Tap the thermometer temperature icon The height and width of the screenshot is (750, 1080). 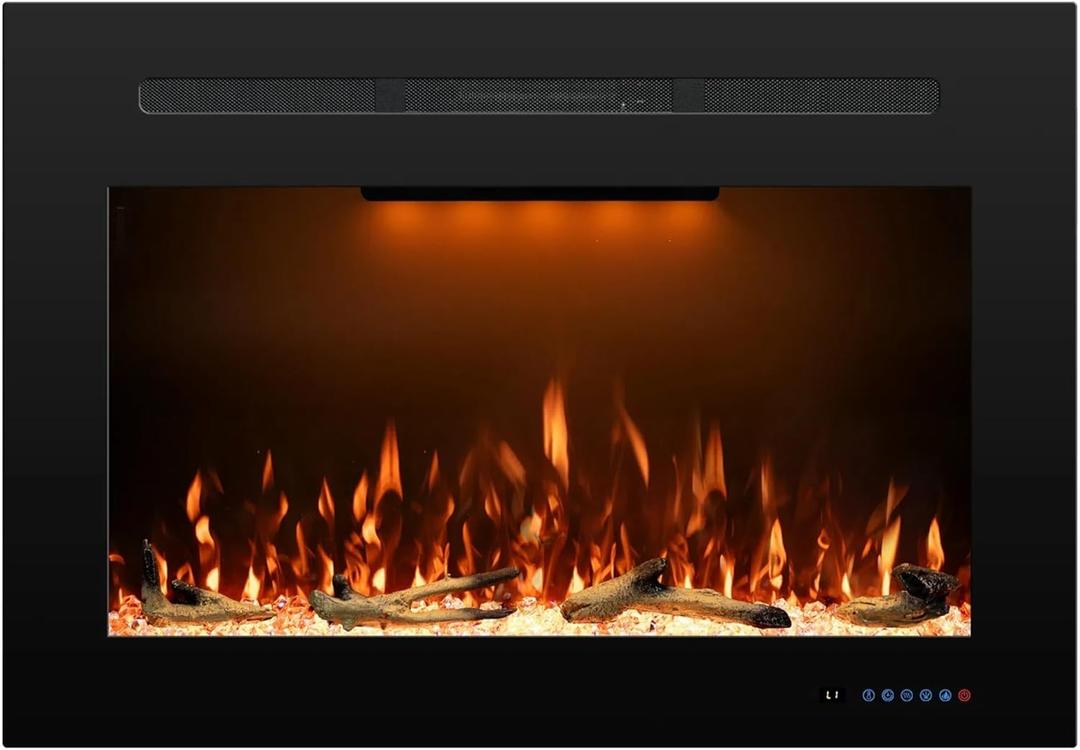click(x=868, y=695)
